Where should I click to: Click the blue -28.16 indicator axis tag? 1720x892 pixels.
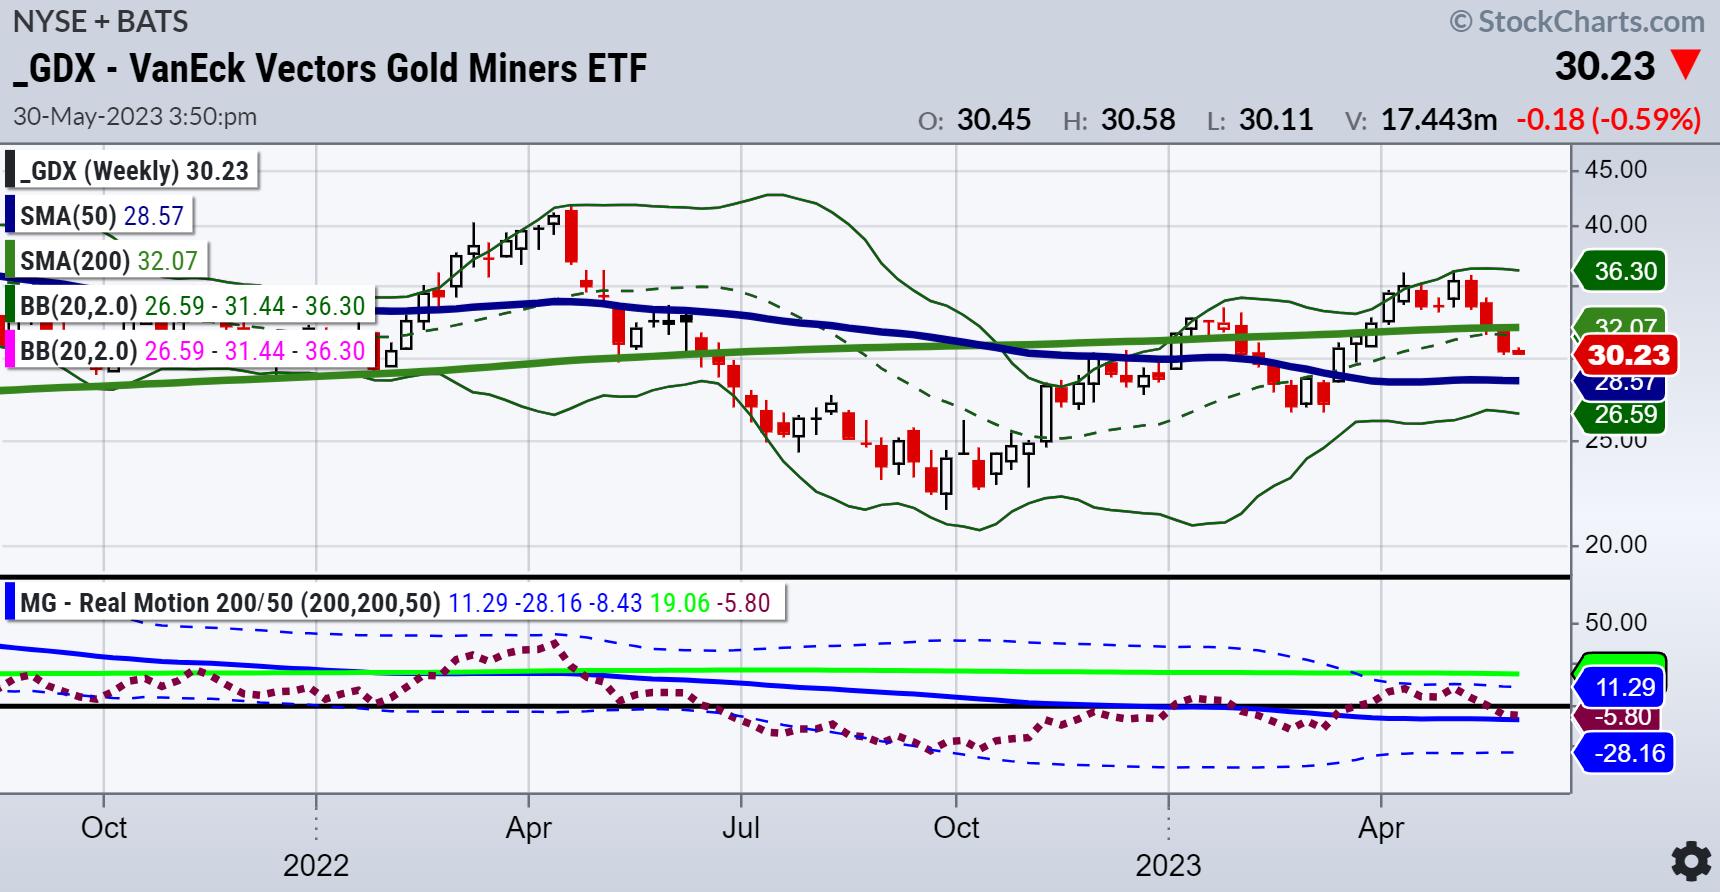(1625, 753)
